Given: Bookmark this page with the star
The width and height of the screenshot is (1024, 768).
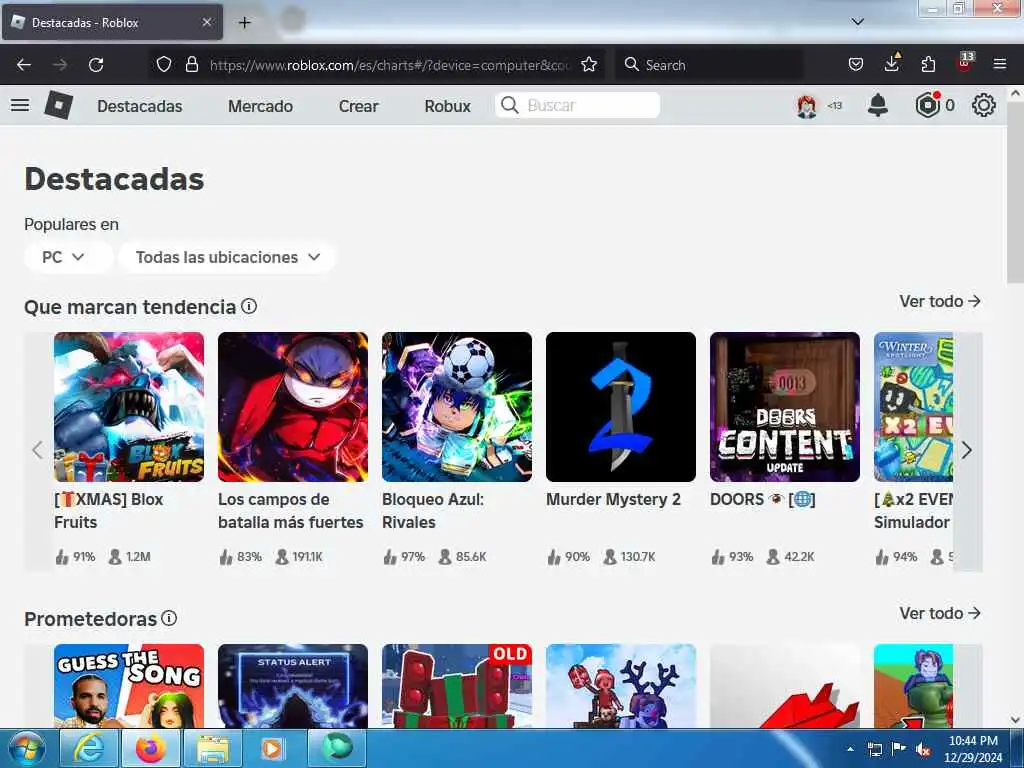Looking at the screenshot, I should [x=589, y=65].
